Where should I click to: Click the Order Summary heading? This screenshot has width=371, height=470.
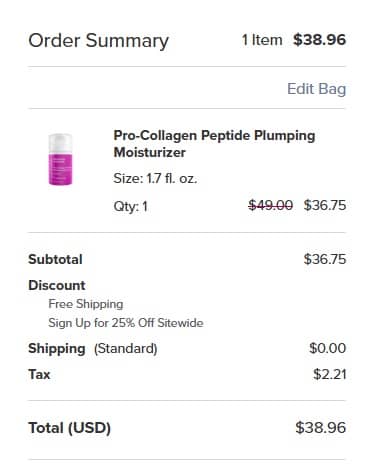point(99,41)
